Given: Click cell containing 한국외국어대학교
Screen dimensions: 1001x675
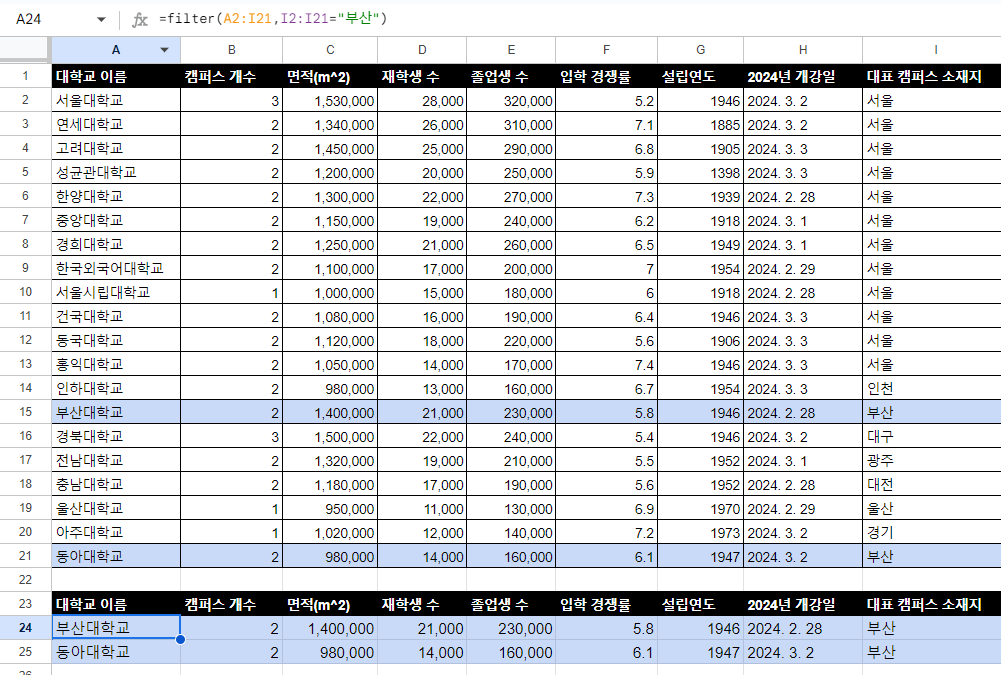Looking at the screenshot, I should tap(116, 268).
